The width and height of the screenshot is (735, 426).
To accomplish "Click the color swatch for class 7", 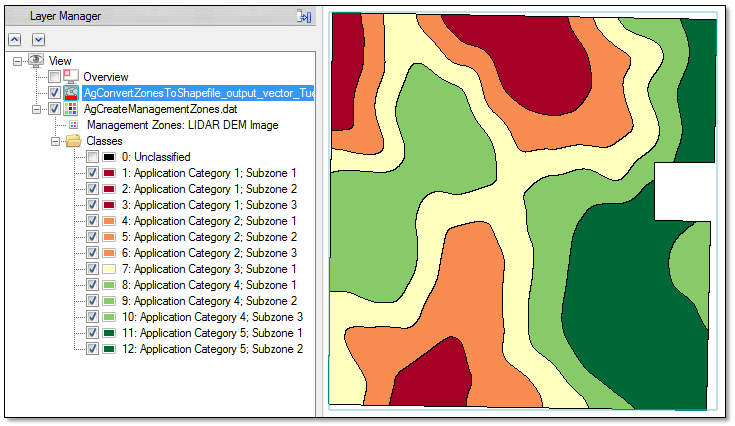I will pyautogui.click(x=109, y=269).
